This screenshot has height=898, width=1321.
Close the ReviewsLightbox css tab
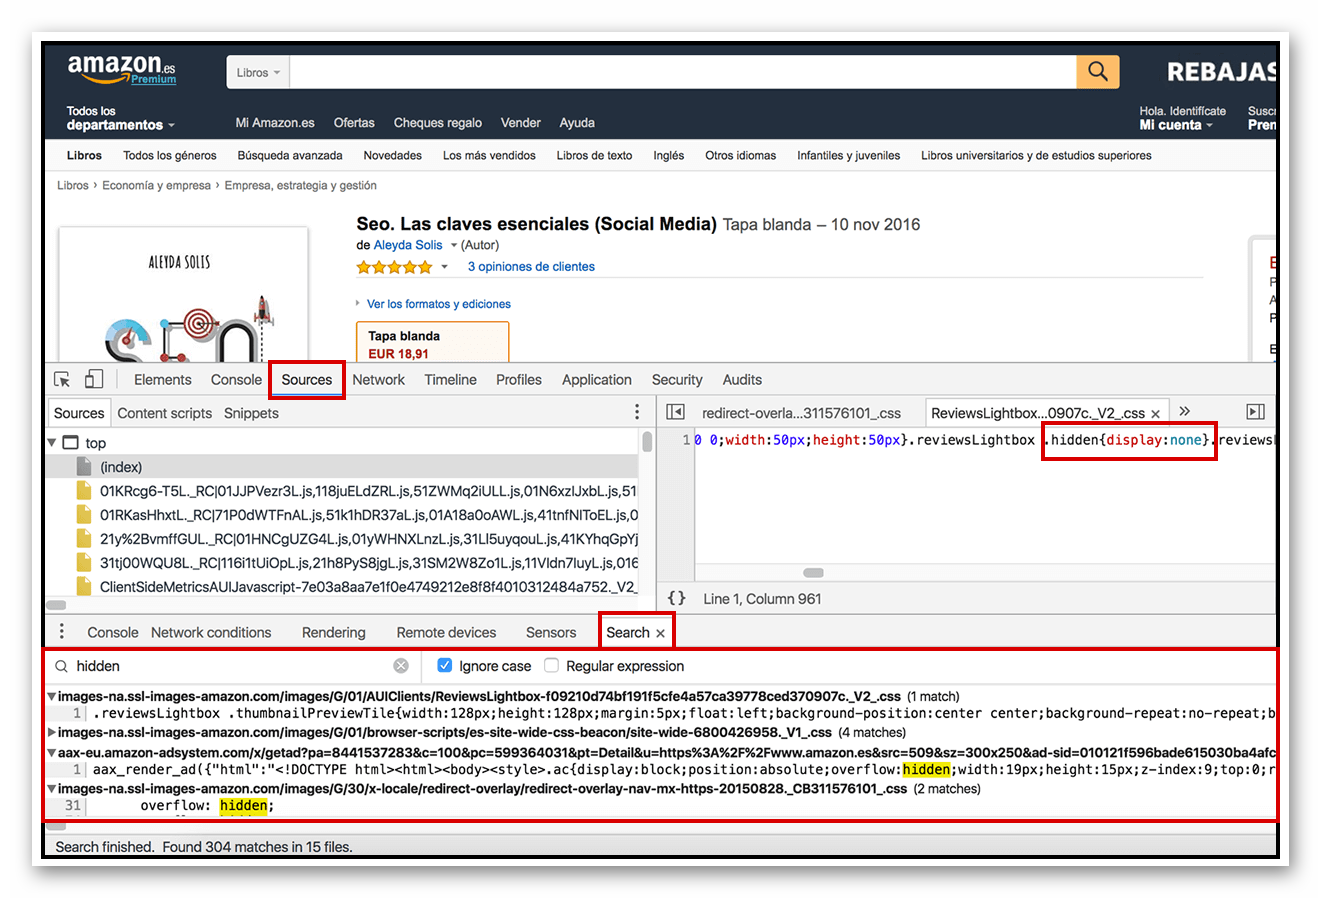pos(1155,414)
